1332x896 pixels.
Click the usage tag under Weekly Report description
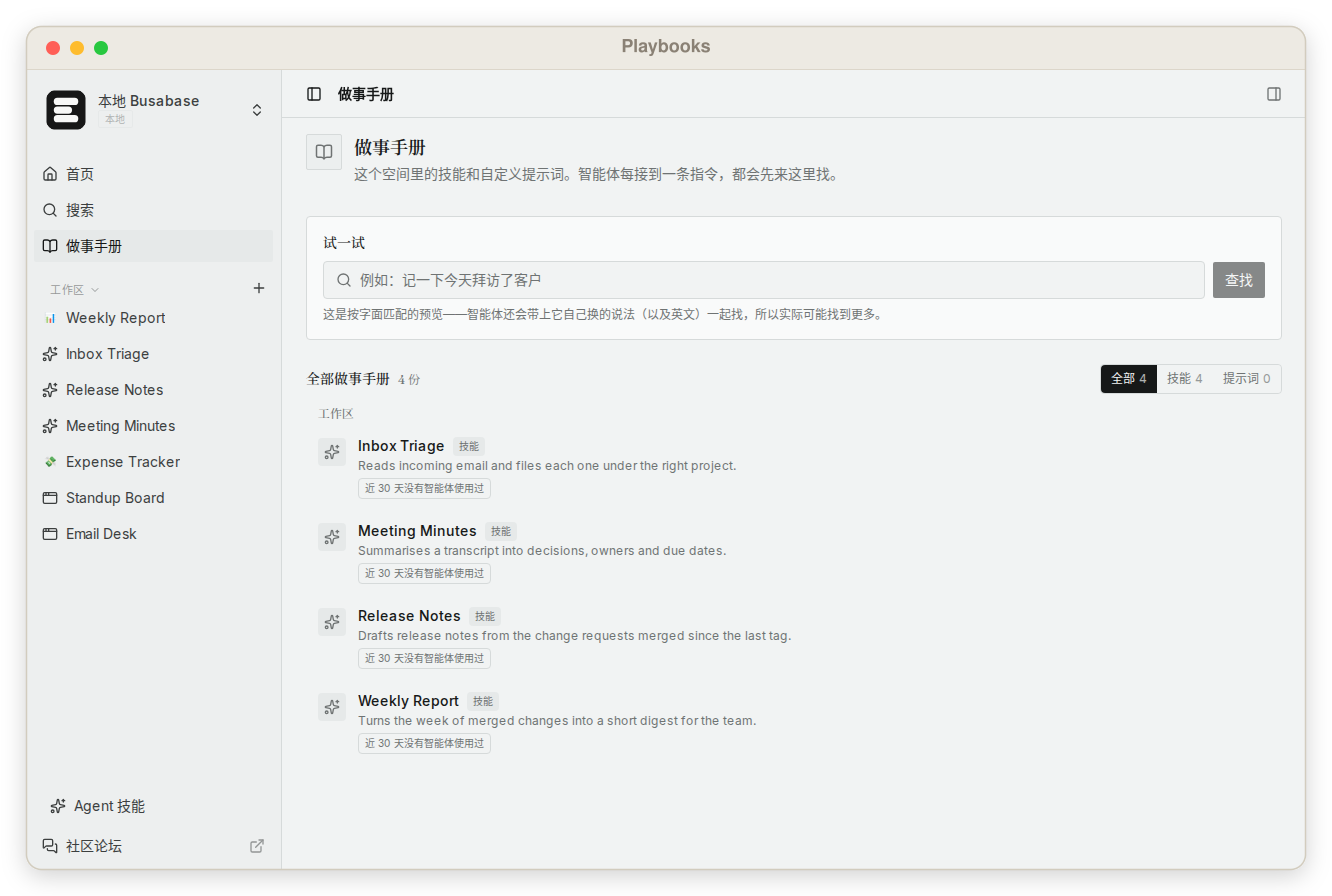point(424,743)
